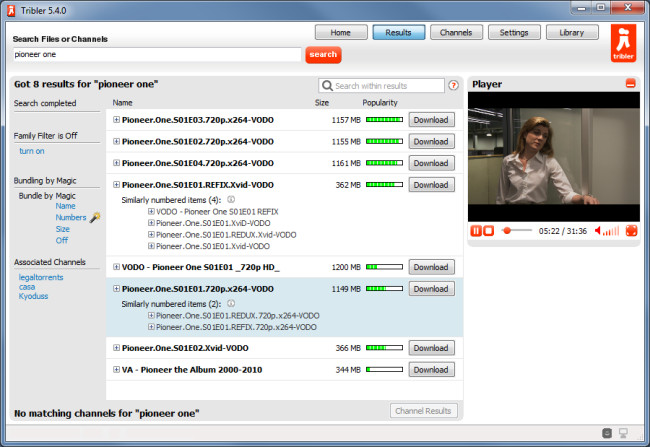
Task: Expand Pioneer.One.S01E01.REFIX.Xvid-VODO result
Action: pyautogui.click(x=116, y=185)
